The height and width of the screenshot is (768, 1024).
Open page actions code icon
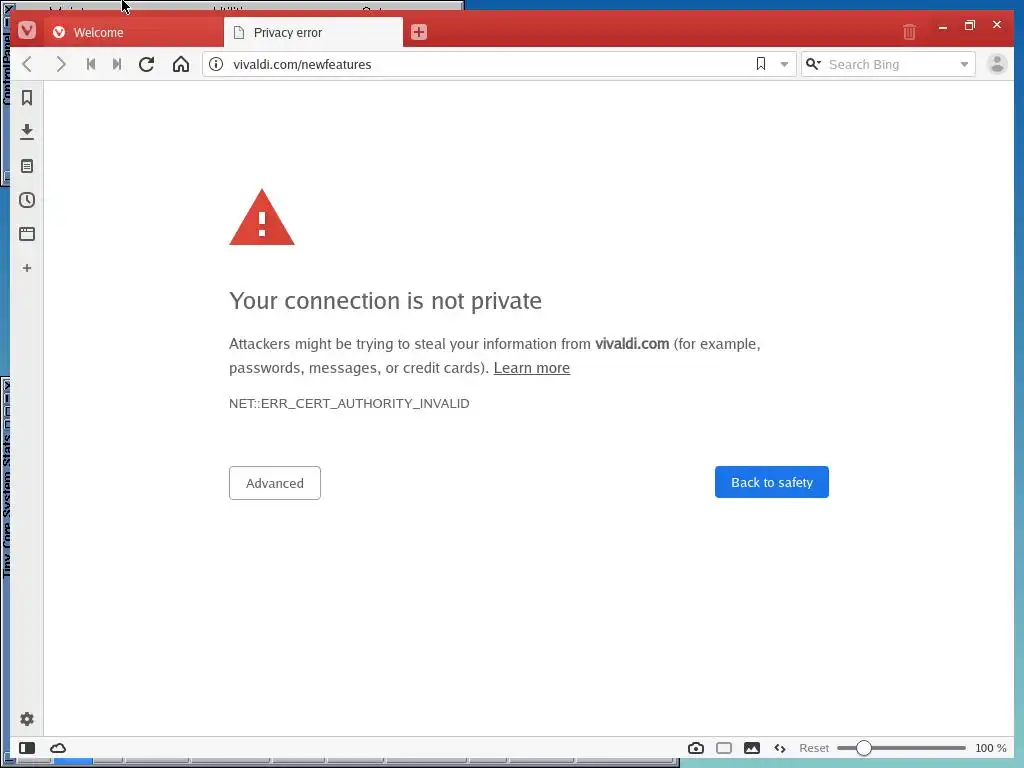click(x=780, y=748)
